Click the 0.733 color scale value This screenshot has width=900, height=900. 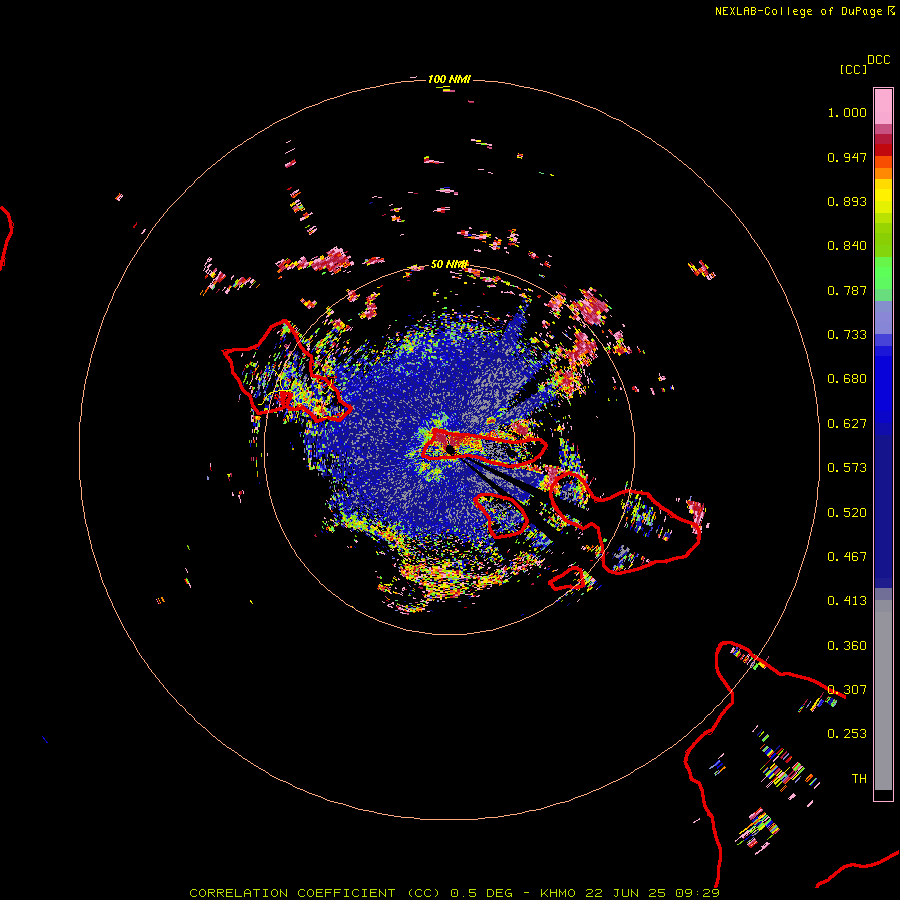tap(847, 335)
